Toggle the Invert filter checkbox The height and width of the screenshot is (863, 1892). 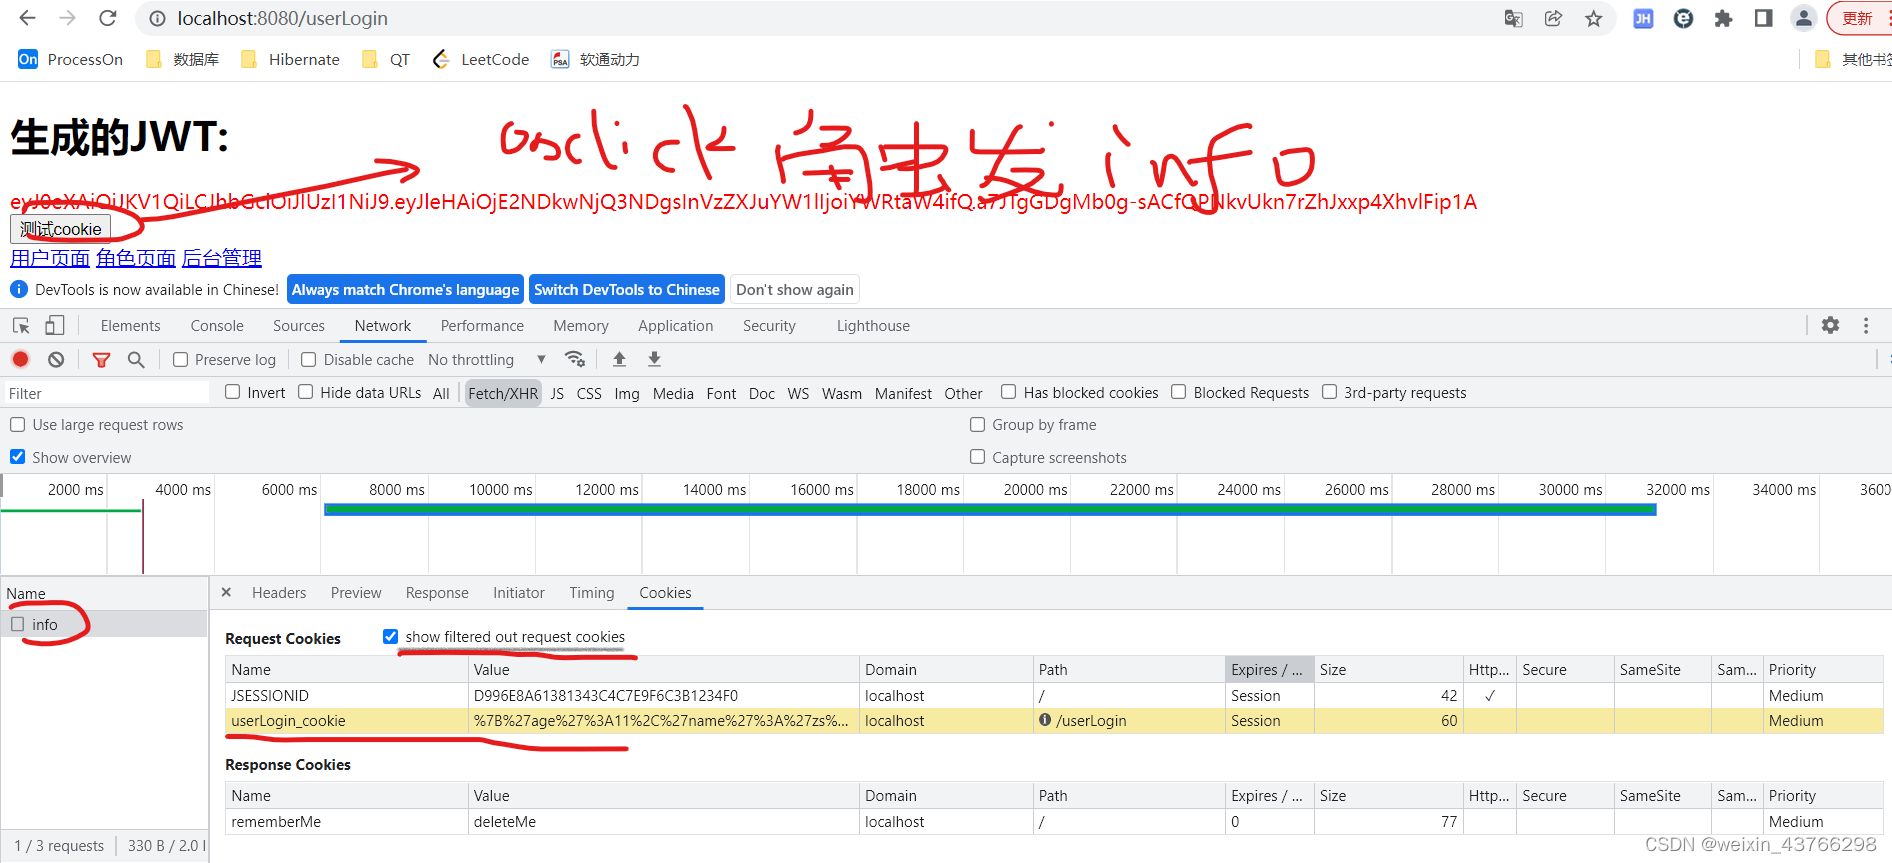click(x=232, y=392)
